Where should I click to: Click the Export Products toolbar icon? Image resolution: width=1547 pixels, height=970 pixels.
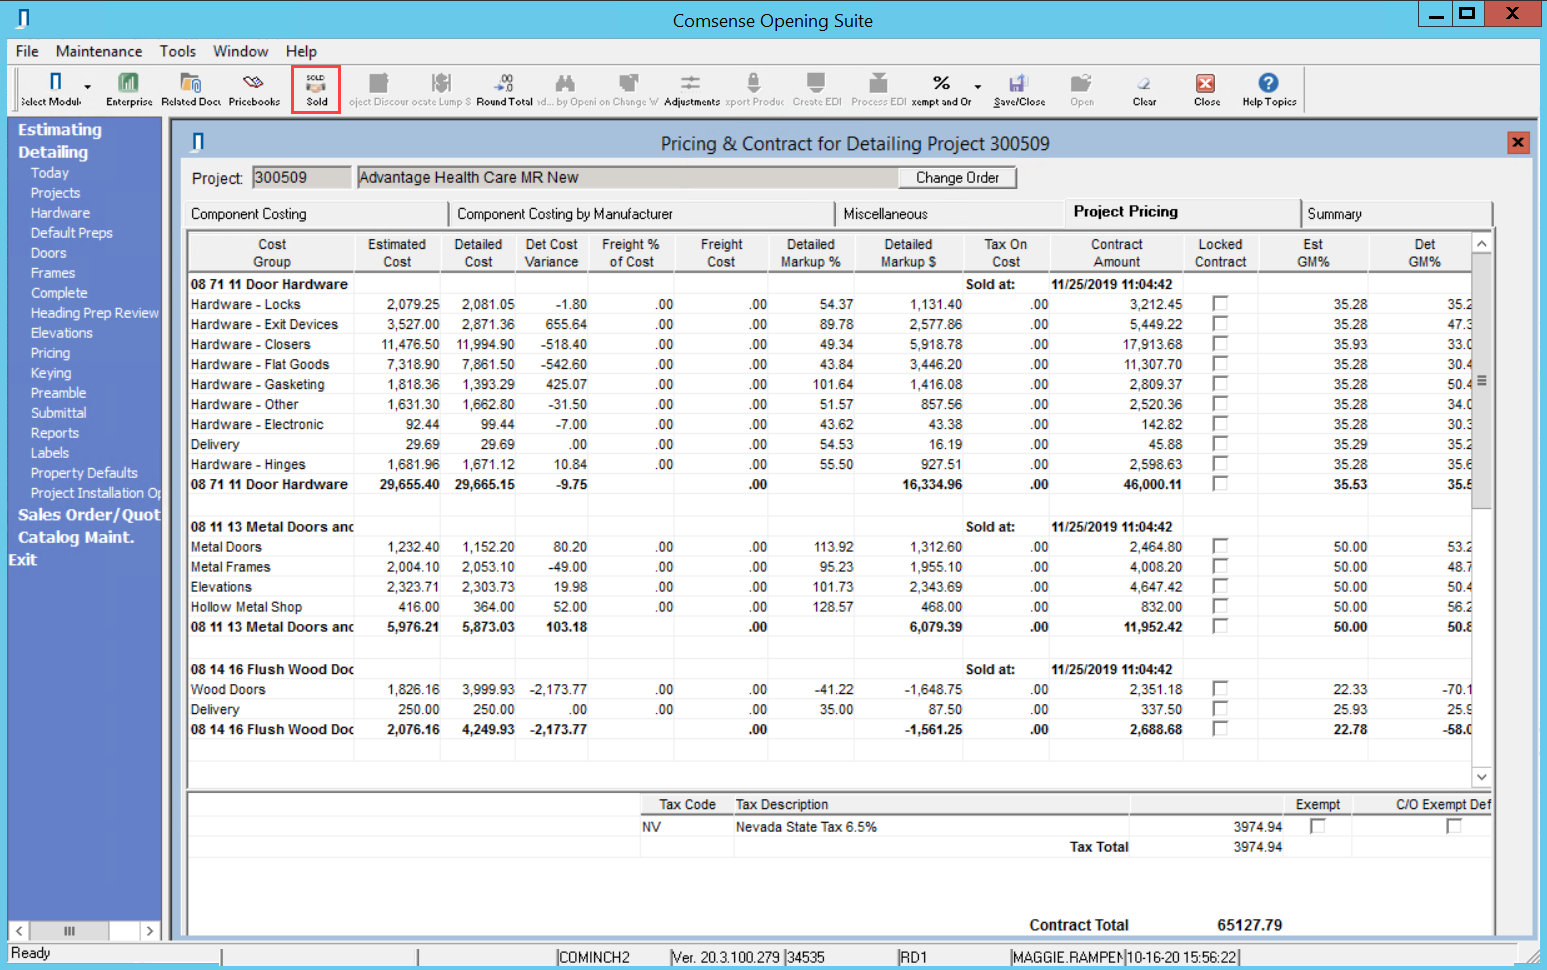(754, 89)
